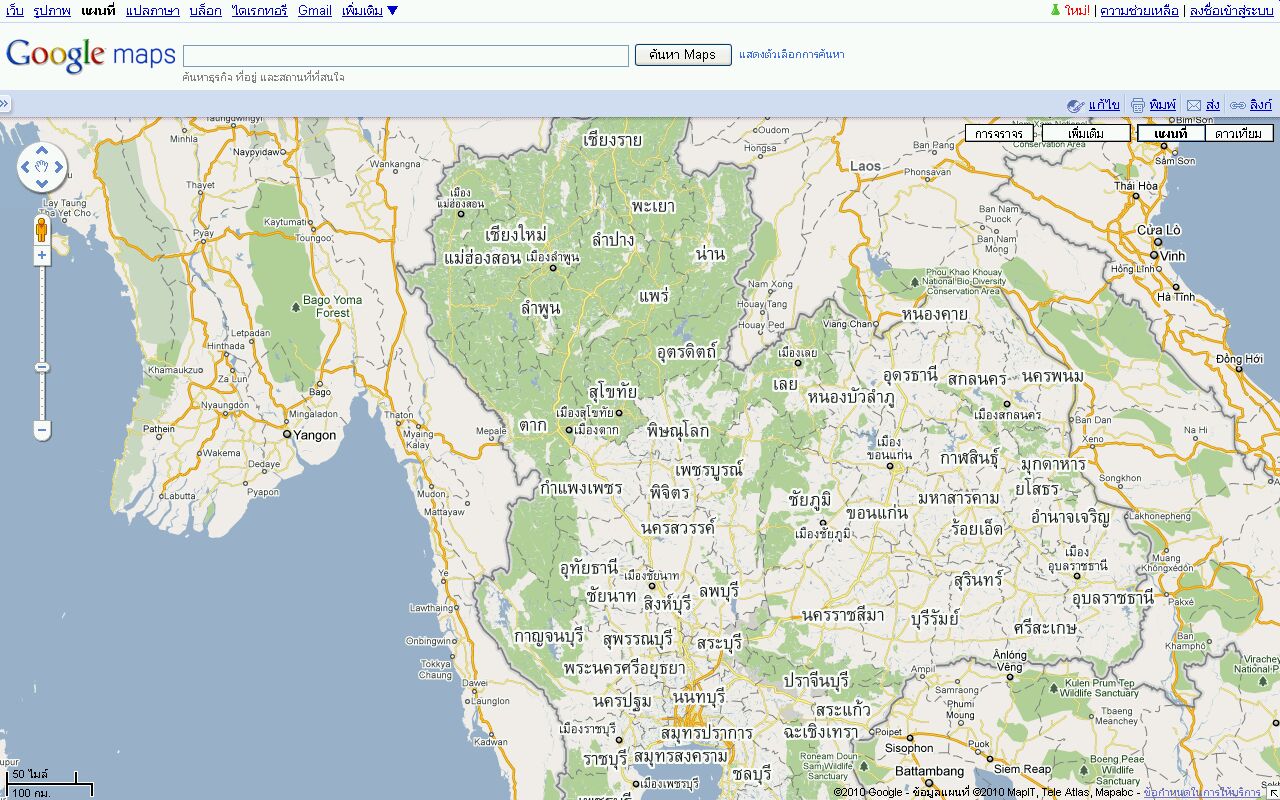Expand the collapsed left side panel
The height and width of the screenshot is (800, 1280).
pyautogui.click(x=5, y=103)
